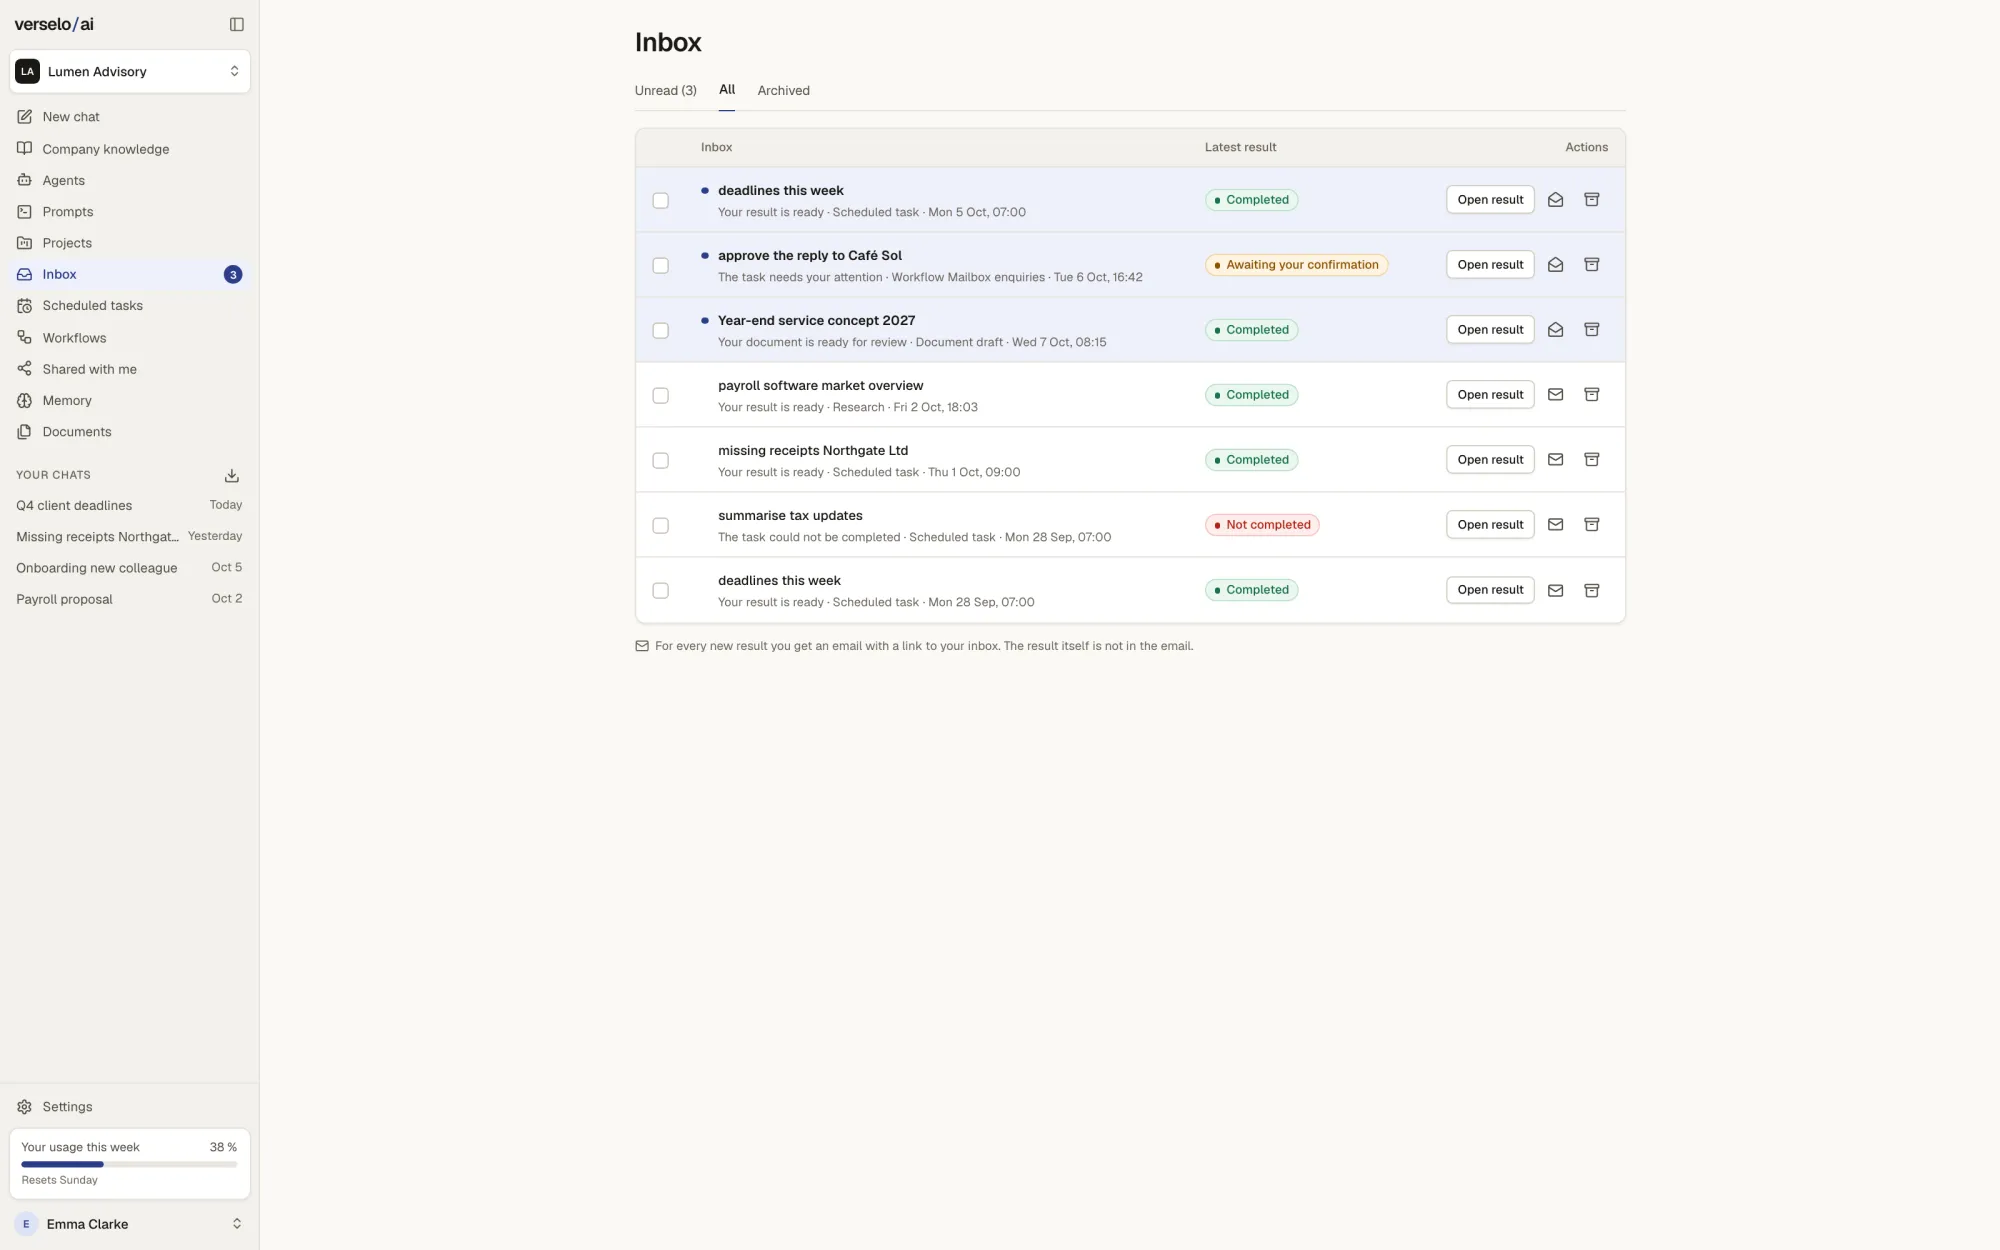Open Settings
The height and width of the screenshot is (1250, 2000).
click(x=130, y=1107)
